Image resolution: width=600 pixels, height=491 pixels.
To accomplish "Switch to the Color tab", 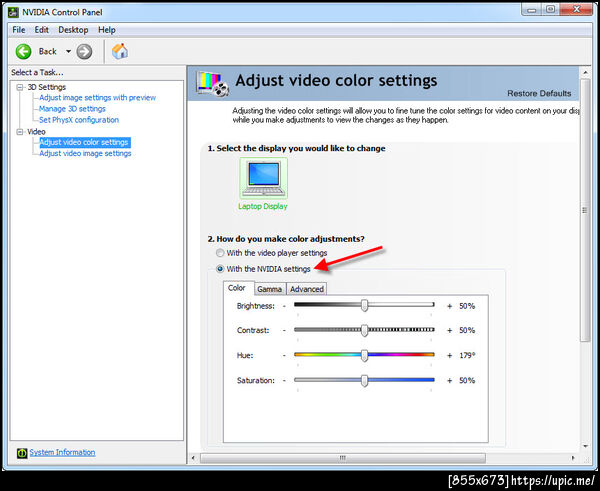I will click(x=237, y=288).
